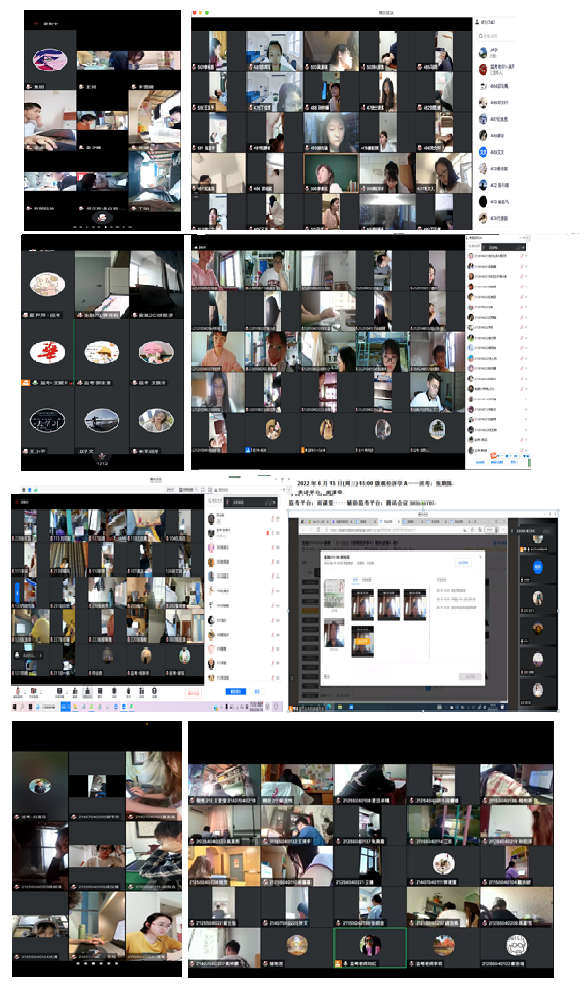This screenshot has height=985, width=587.
Task: Select second tab in snapshot dialog
Action: 366,579
